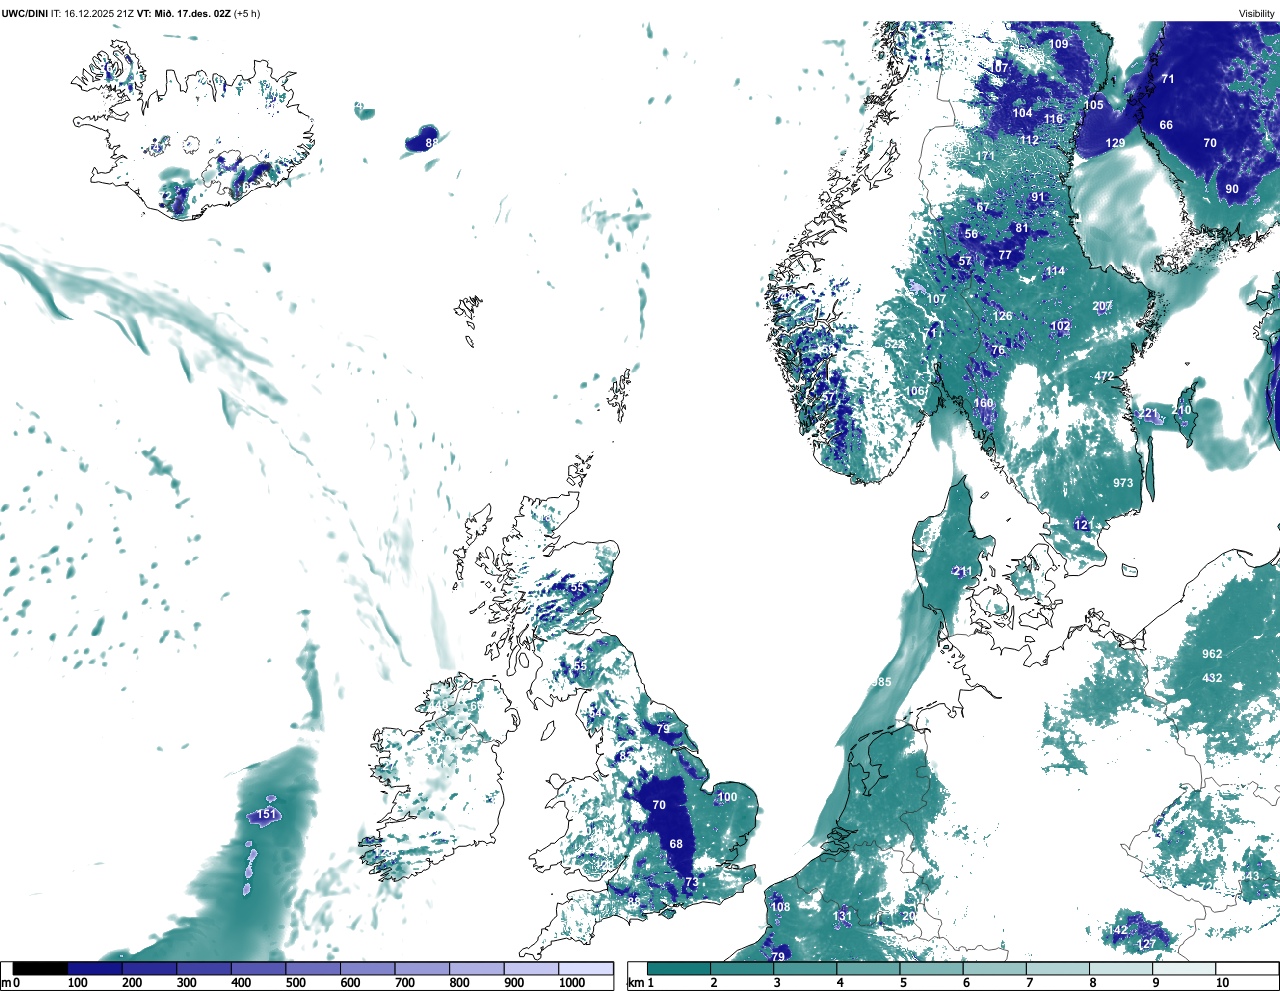Click the 973 value over southern Sweden

pos(1123,482)
